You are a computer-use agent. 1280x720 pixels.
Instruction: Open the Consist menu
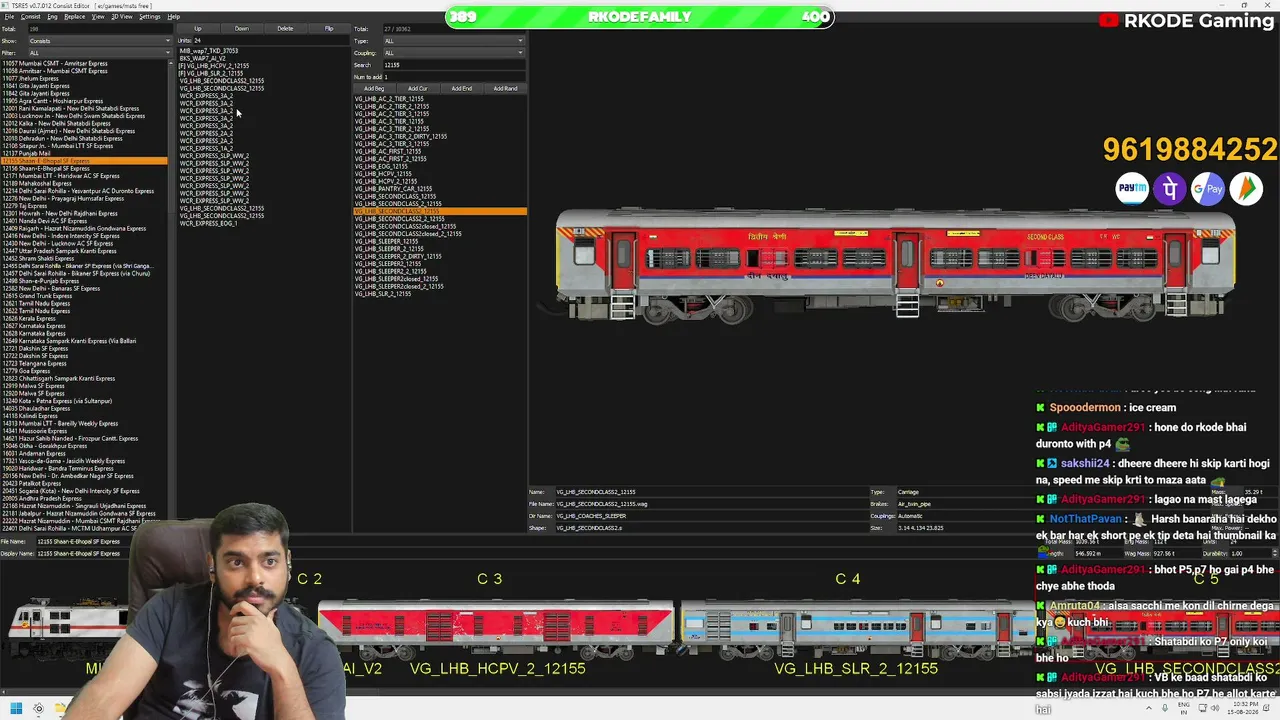pyautogui.click(x=30, y=17)
